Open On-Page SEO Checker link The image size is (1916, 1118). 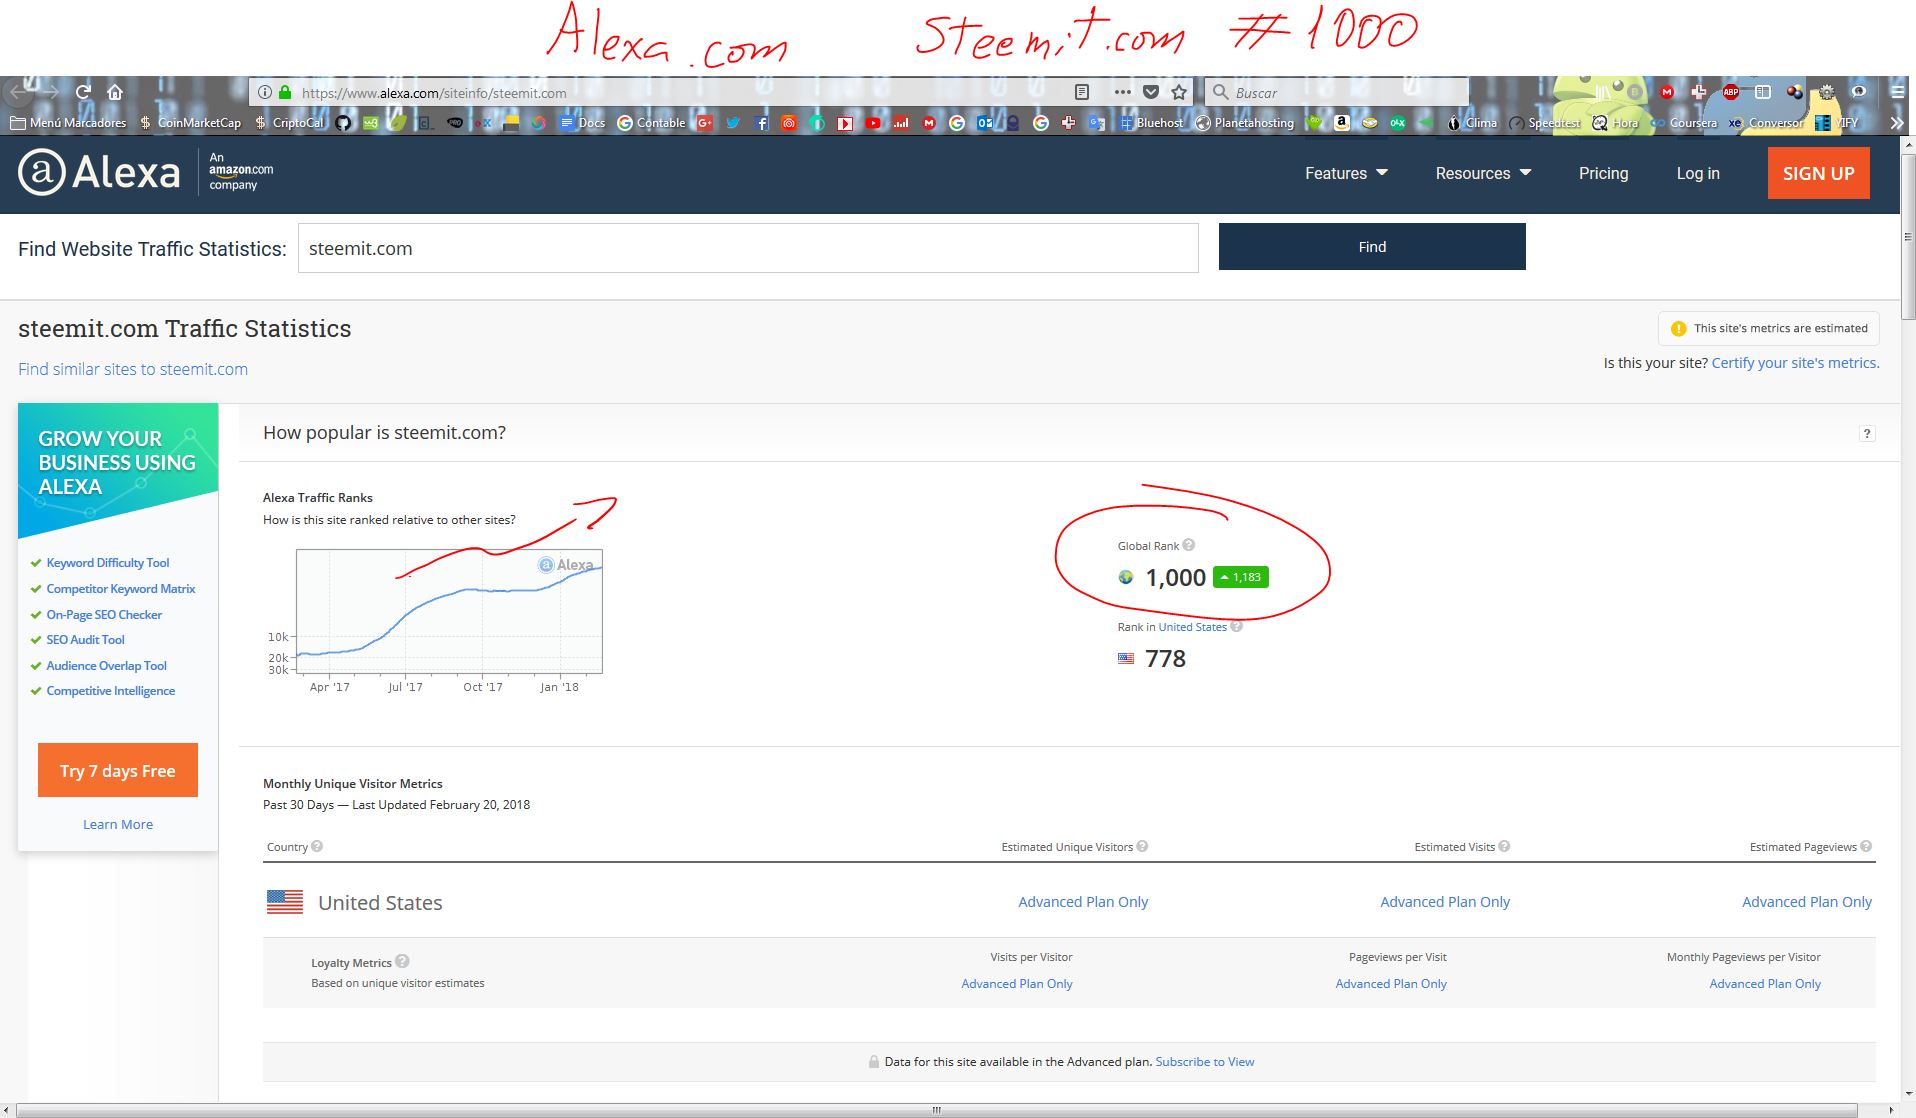click(x=104, y=615)
